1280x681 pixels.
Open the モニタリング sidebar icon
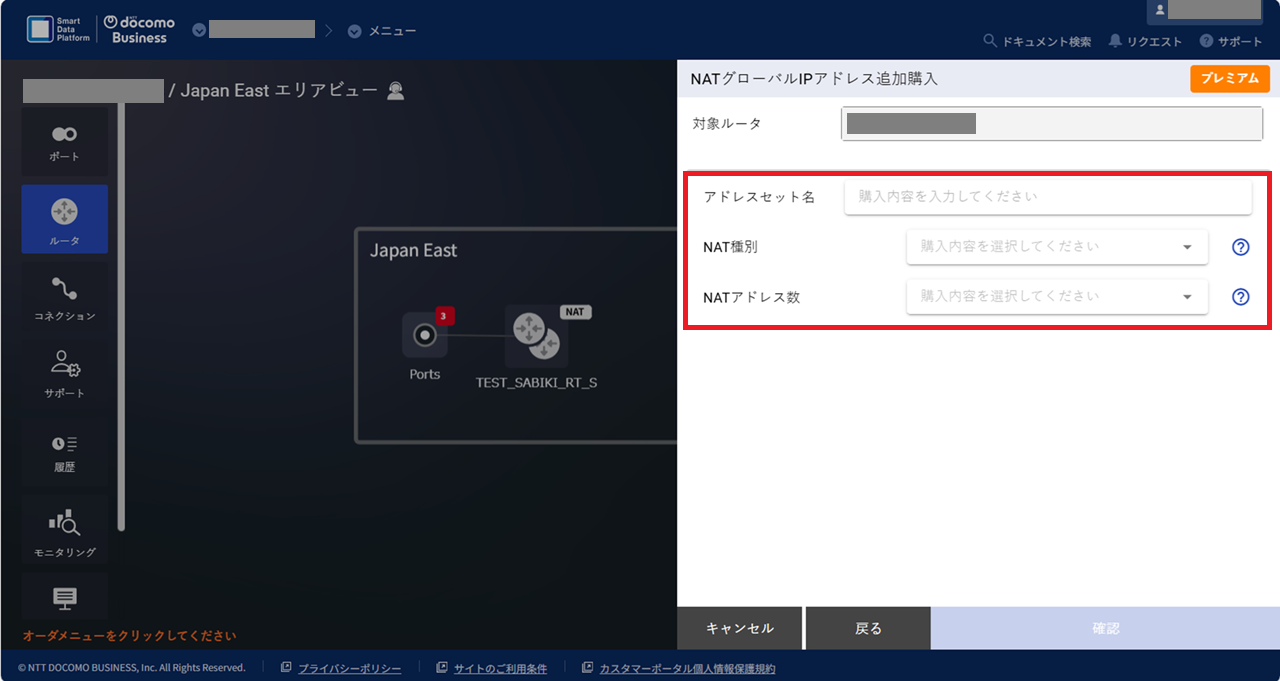[x=64, y=530]
